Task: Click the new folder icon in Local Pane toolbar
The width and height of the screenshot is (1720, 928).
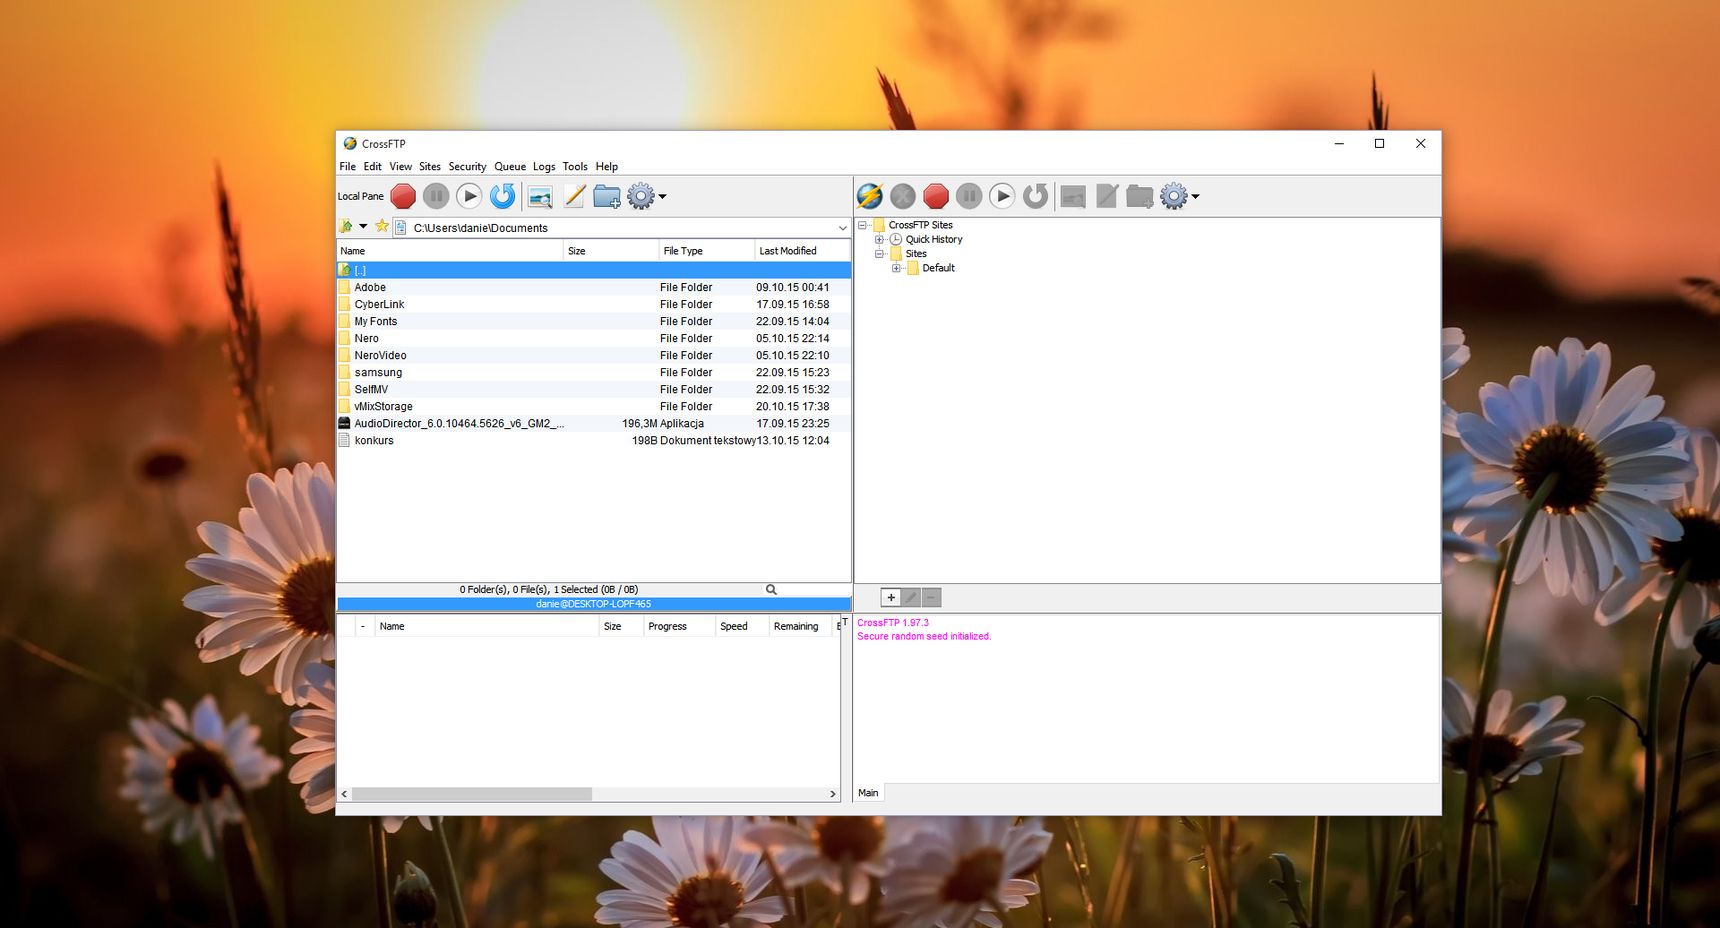Action: coord(607,196)
